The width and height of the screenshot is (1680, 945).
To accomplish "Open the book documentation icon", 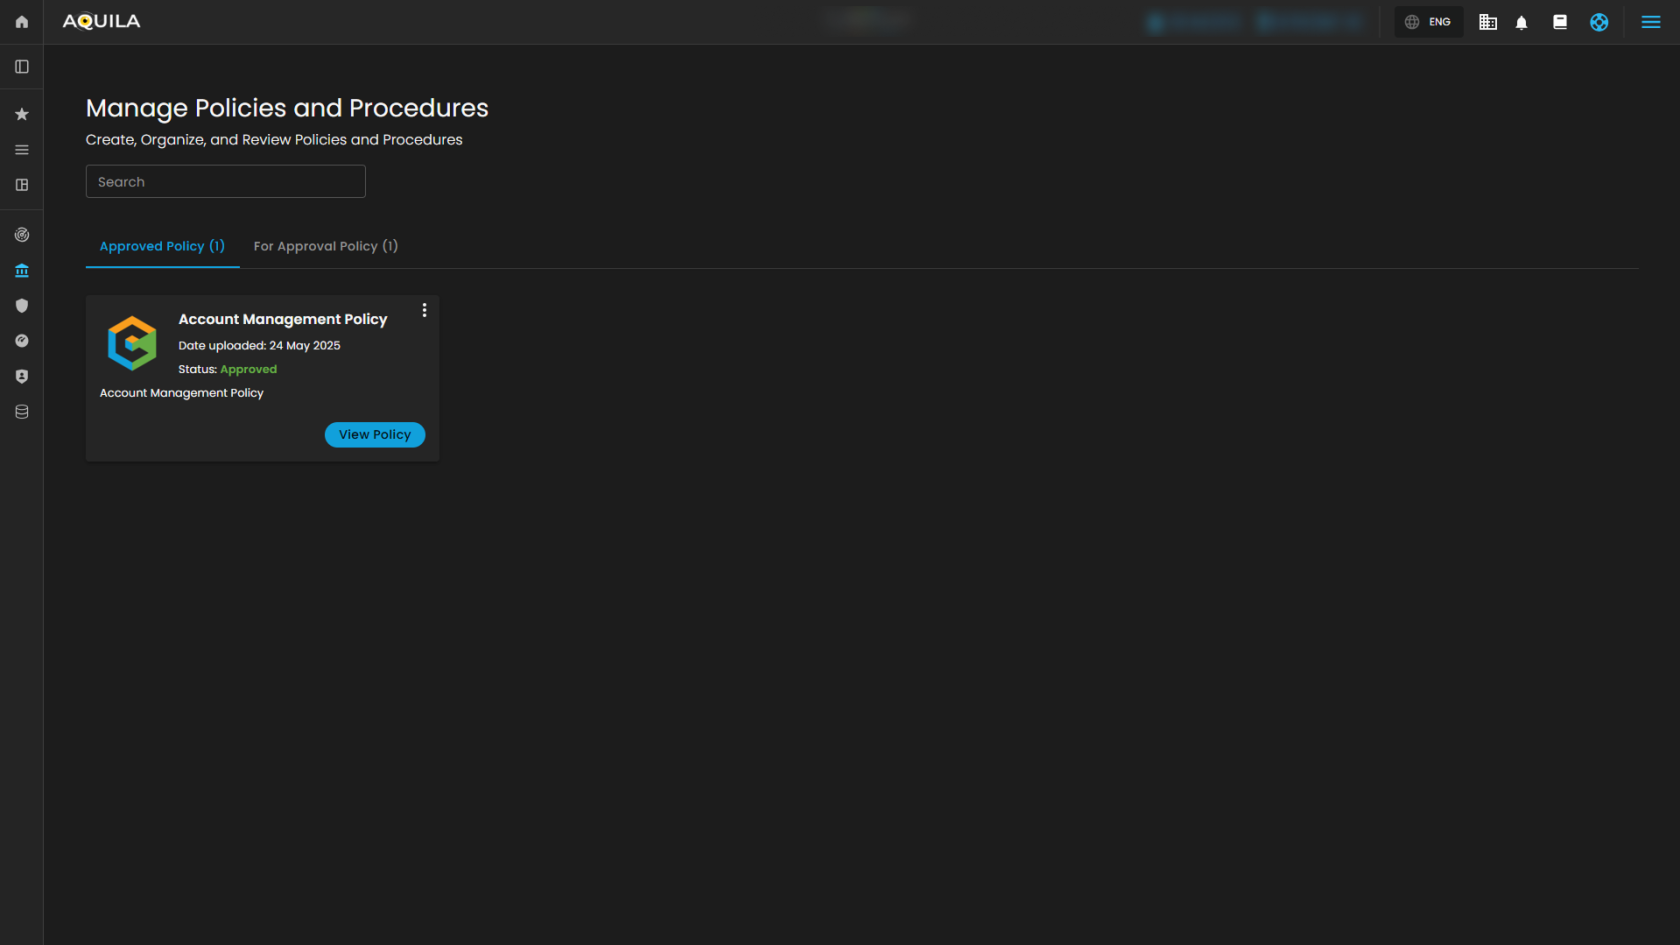I will tap(1559, 22).
